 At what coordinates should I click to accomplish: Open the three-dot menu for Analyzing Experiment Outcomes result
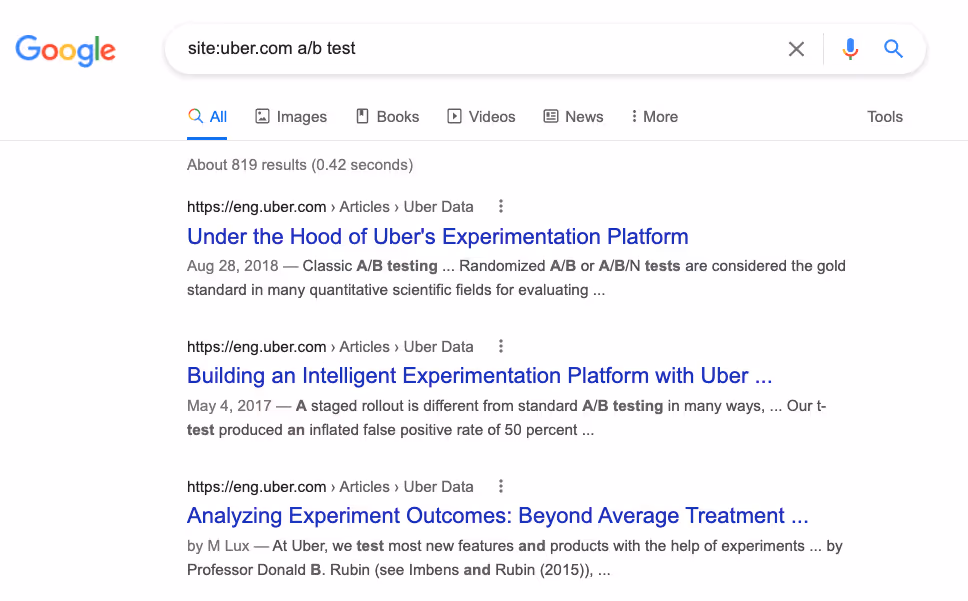pyautogui.click(x=501, y=486)
